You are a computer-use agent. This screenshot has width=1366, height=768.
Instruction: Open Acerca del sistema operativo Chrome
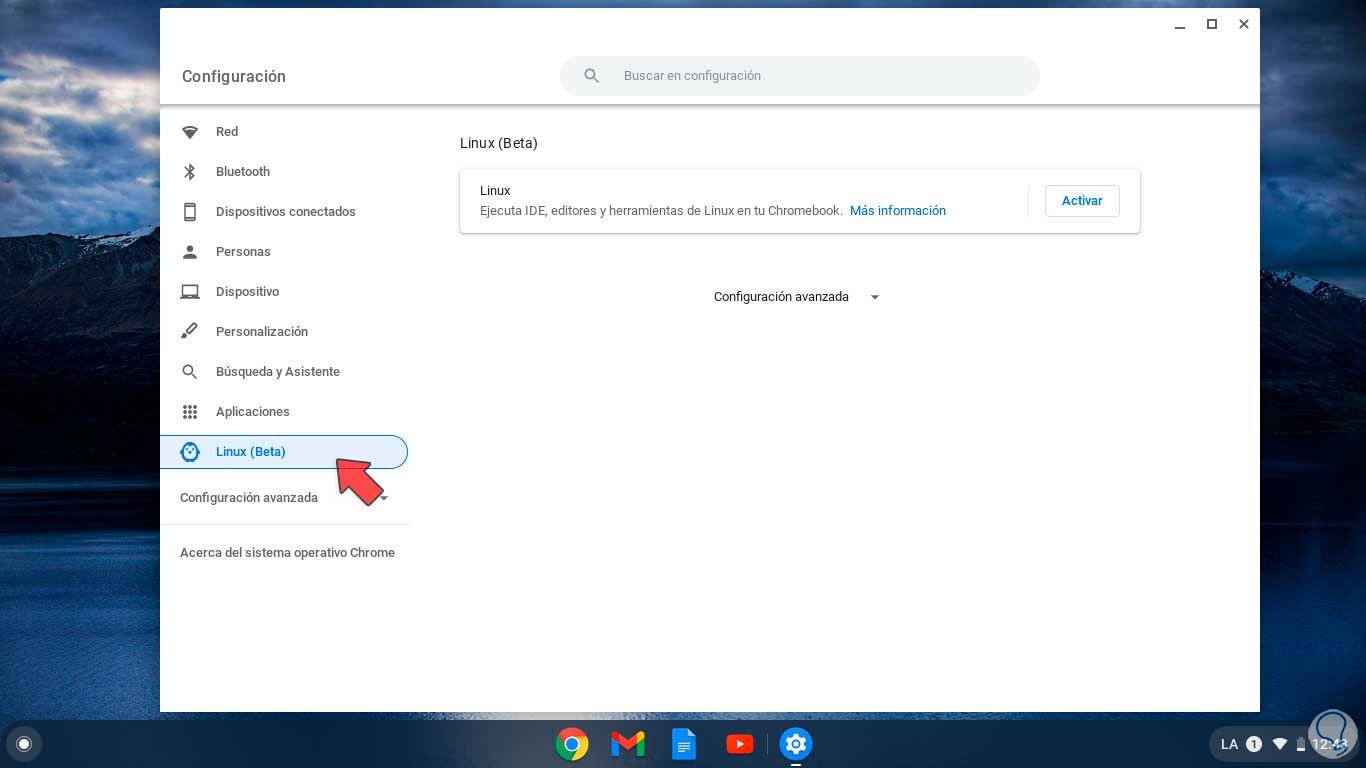coord(287,553)
